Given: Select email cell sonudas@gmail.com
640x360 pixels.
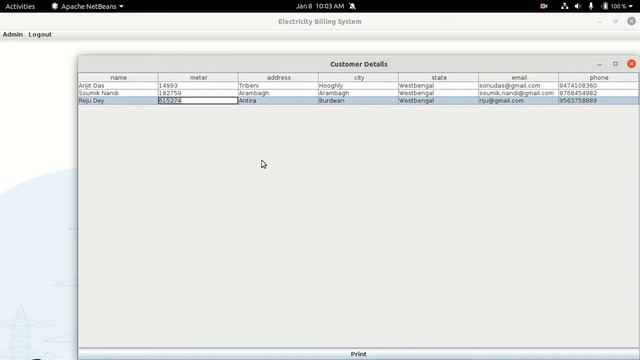Looking at the screenshot, I should 518,86.
